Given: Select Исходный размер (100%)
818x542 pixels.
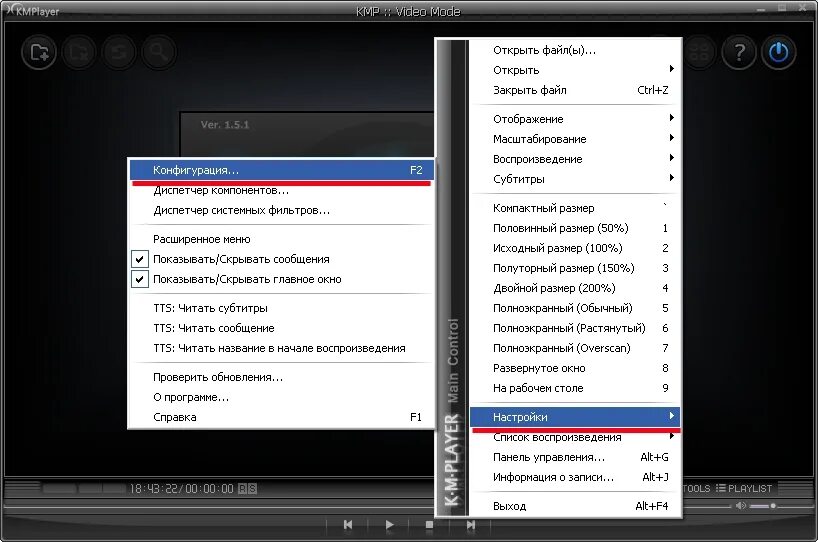Looking at the screenshot, I should [x=575, y=248].
